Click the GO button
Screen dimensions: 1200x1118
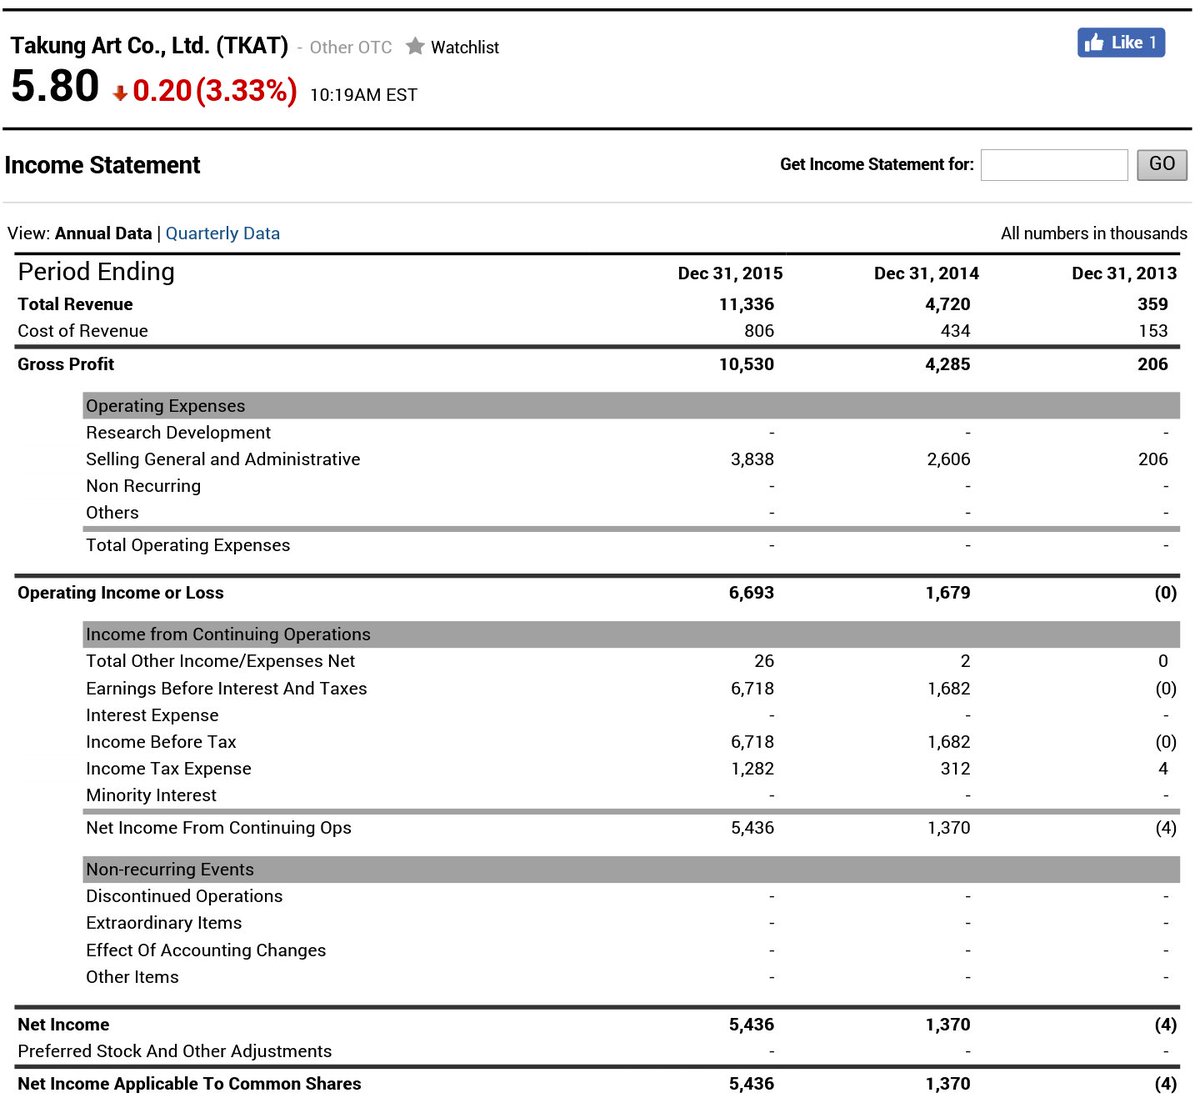(x=1162, y=164)
